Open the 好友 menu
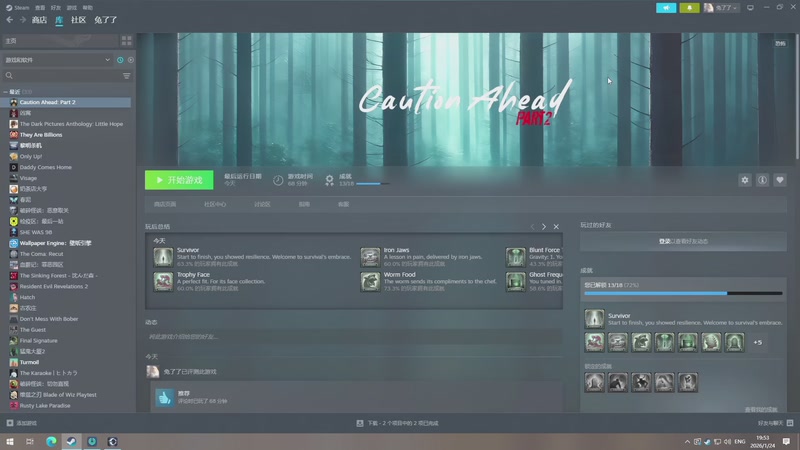 point(56,8)
